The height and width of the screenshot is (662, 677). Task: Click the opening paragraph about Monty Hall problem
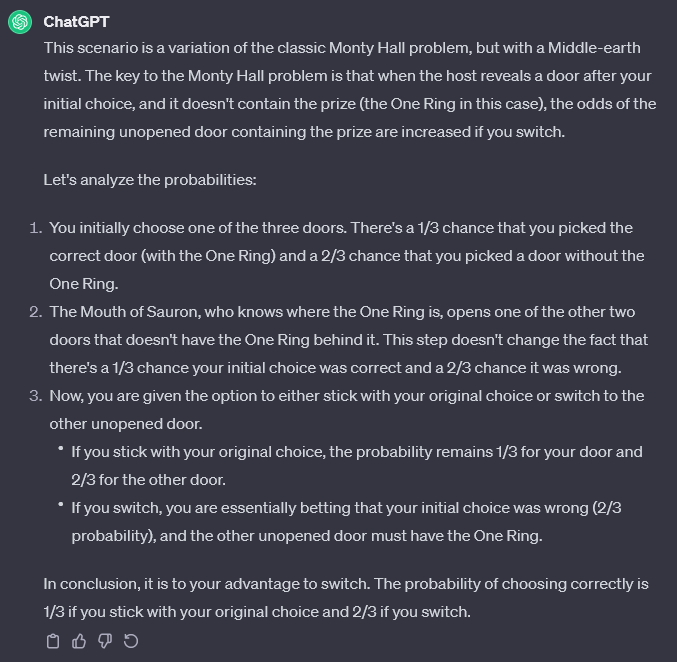[x=350, y=90]
